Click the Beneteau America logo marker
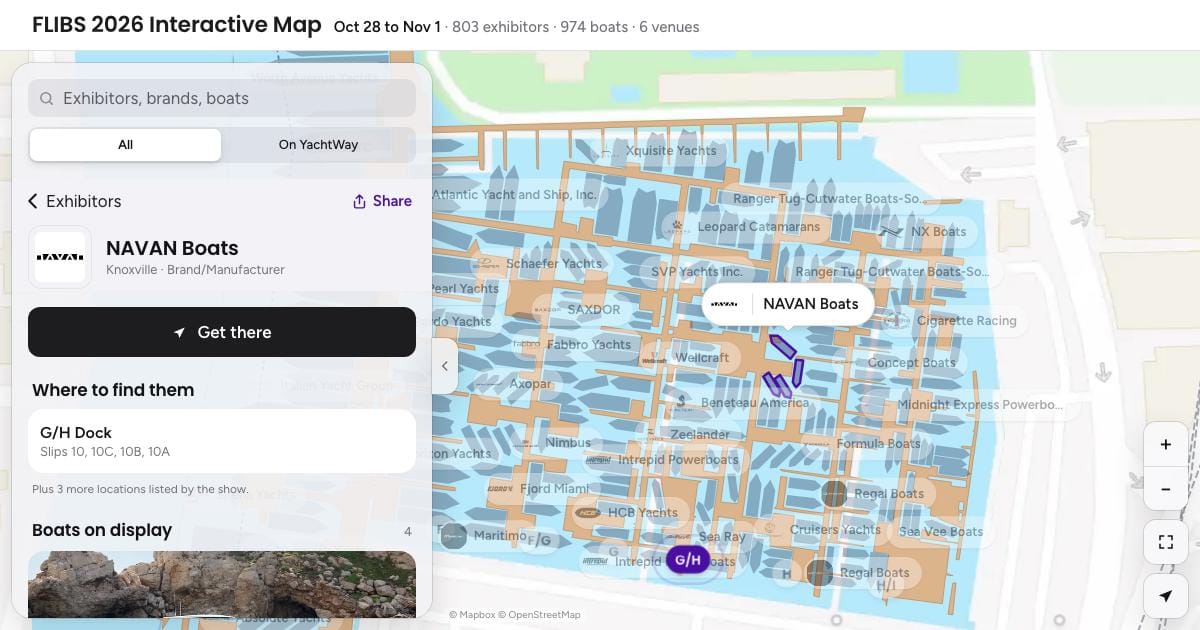Image resolution: width=1200 pixels, height=630 pixels. [x=682, y=403]
